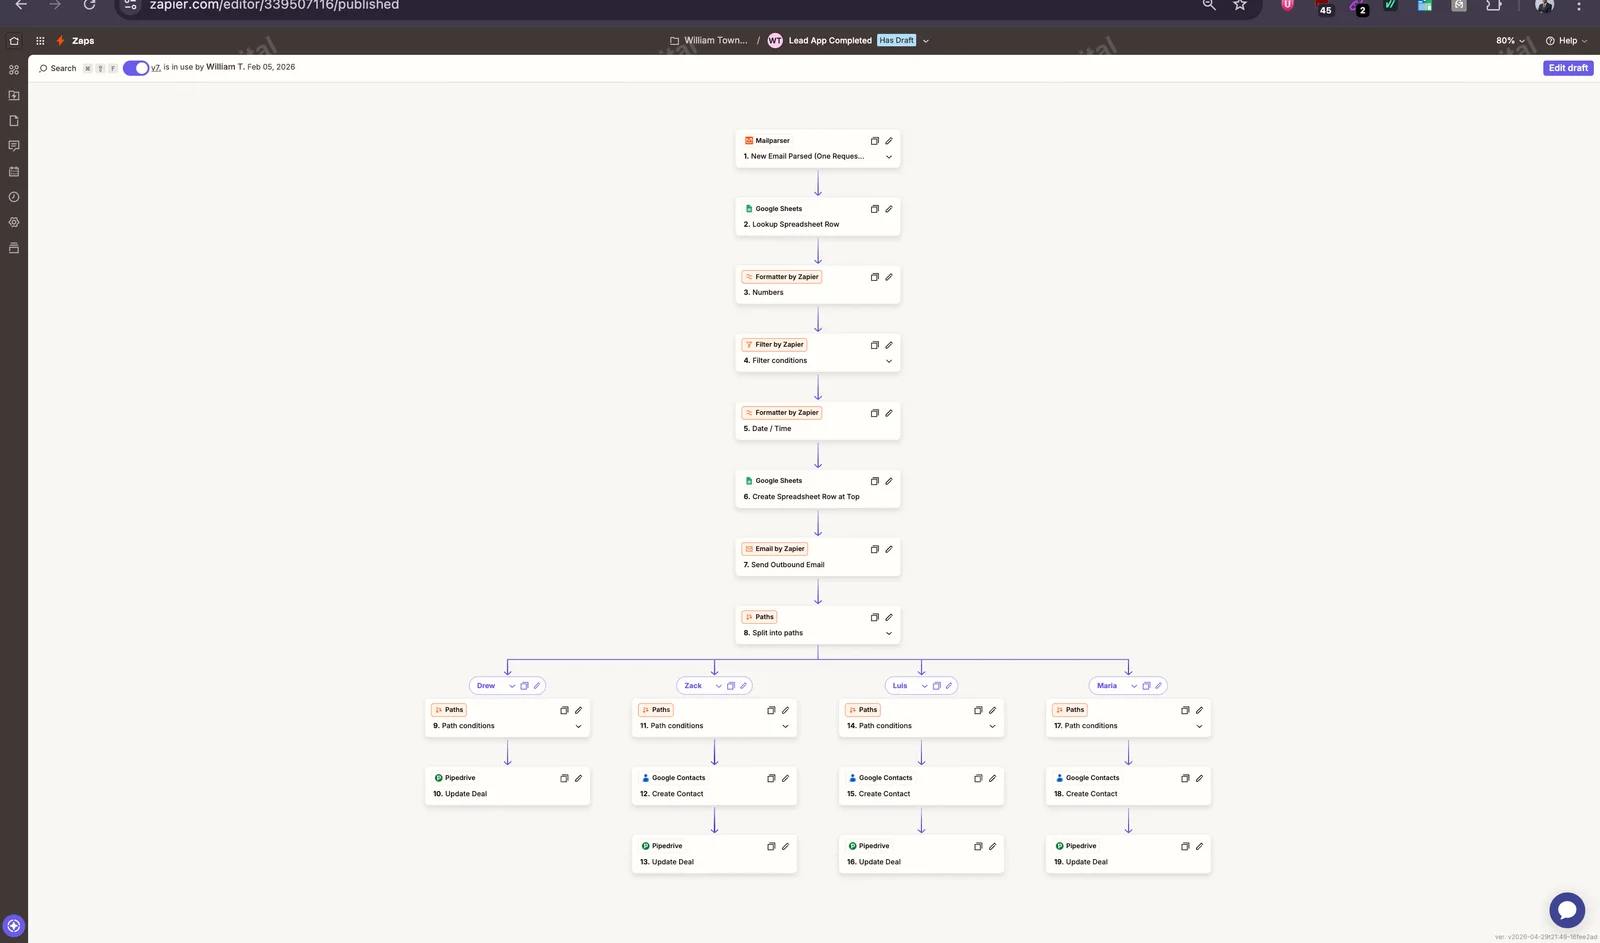Expand step 9 Path conditions chevron

578,726
